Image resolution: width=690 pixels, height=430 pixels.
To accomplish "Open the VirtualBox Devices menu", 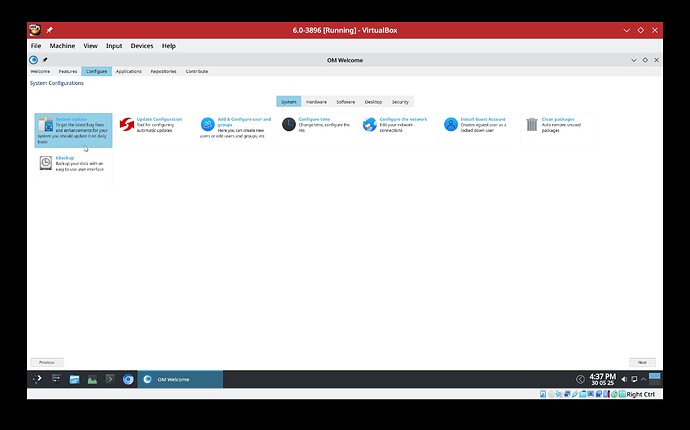I will click(x=142, y=46).
